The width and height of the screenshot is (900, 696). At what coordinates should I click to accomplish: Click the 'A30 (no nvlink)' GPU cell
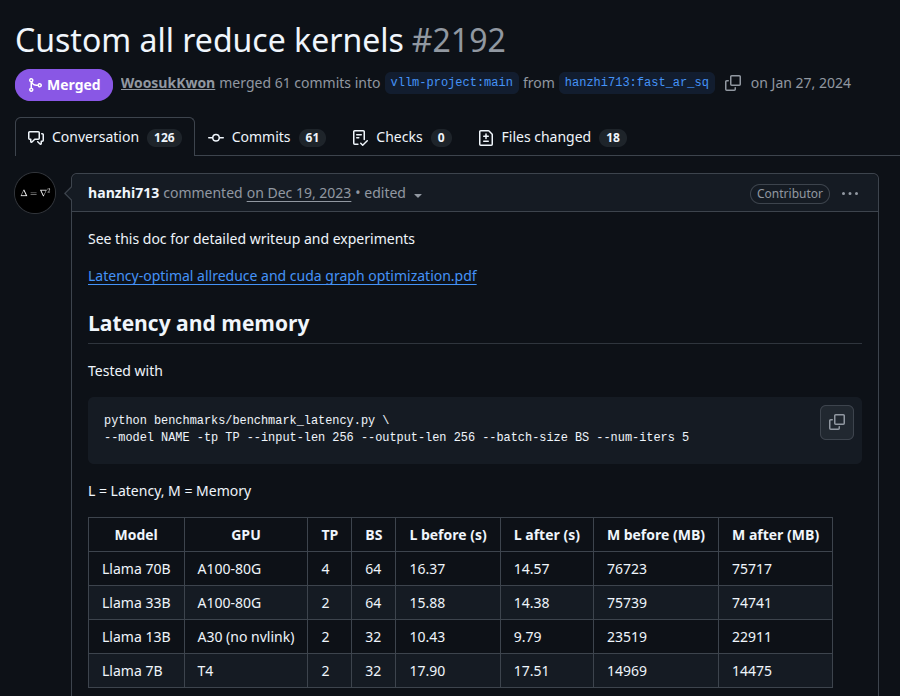pos(246,636)
